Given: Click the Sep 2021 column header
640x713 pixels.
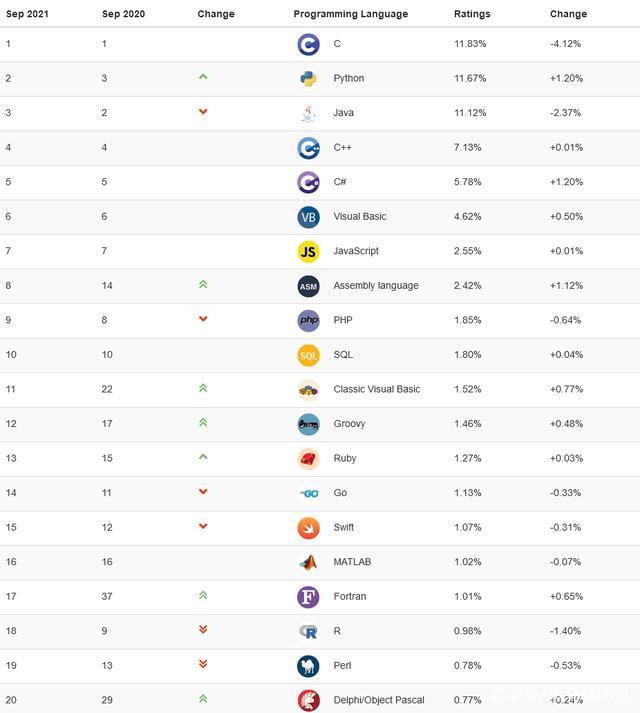Looking at the screenshot, I should pos(27,14).
